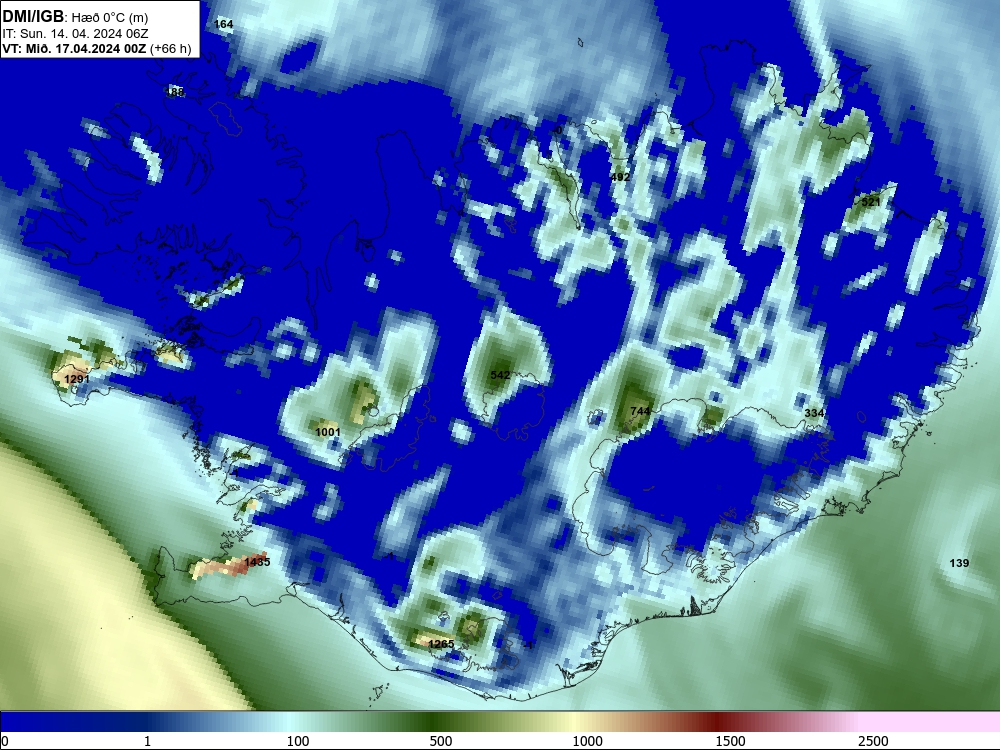Click the 1500 label on color scale
The image size is (1000, 750).
click(730, 741)
